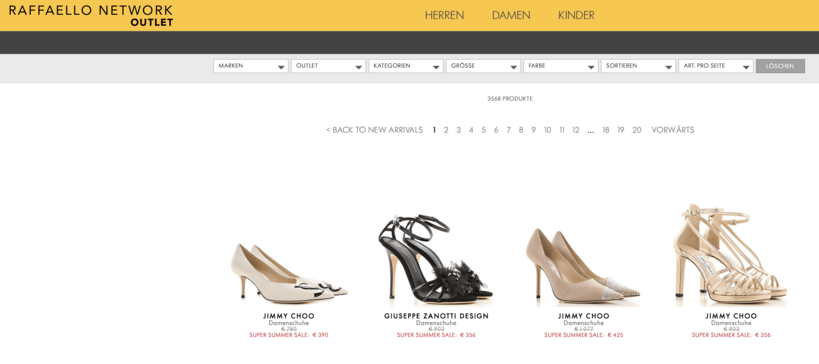
Task: Go to results page 5
Action: [483, 130]
